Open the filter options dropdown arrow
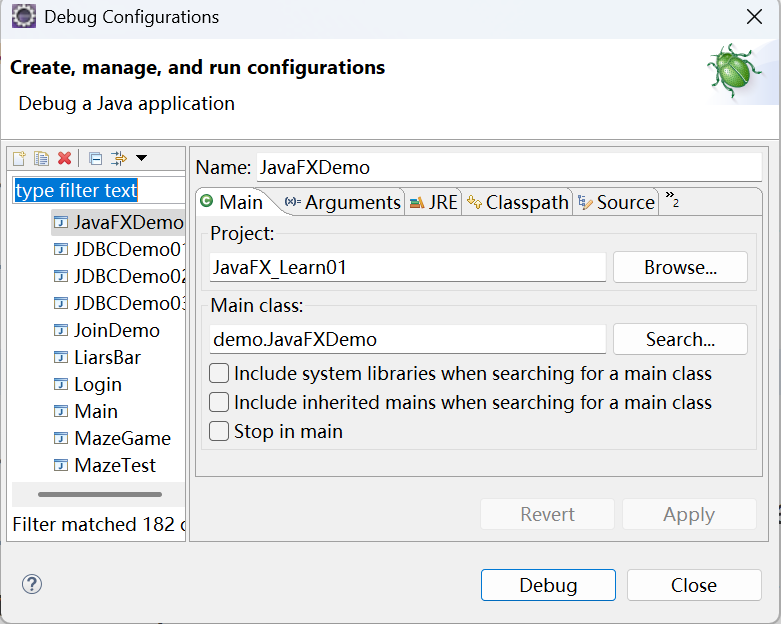781x624 pixels. [x=141, y=158]
